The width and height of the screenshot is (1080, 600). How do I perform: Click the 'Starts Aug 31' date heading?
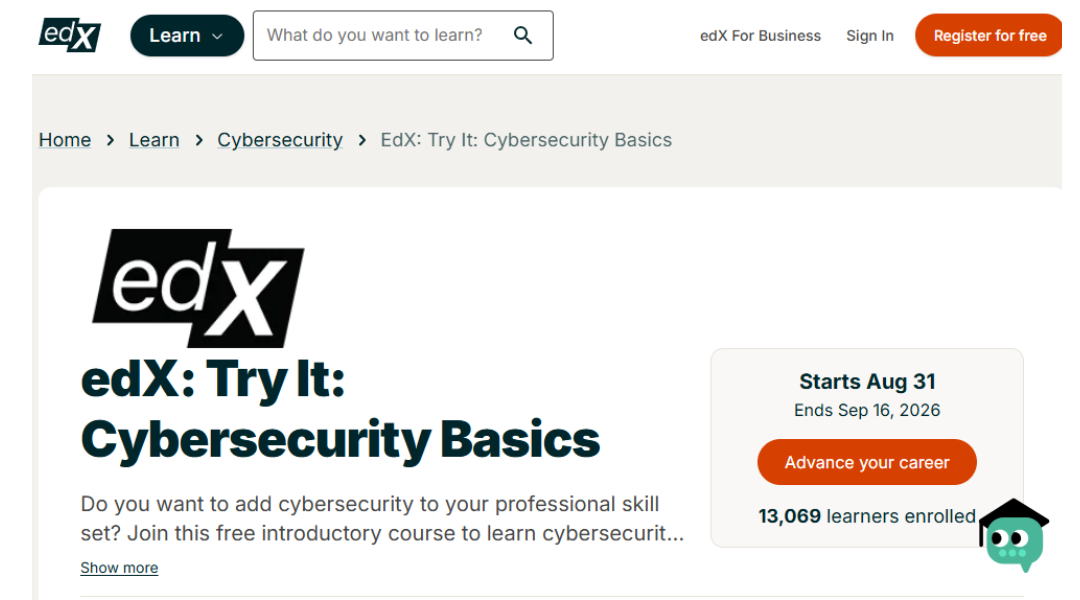(x=867, y=381)
